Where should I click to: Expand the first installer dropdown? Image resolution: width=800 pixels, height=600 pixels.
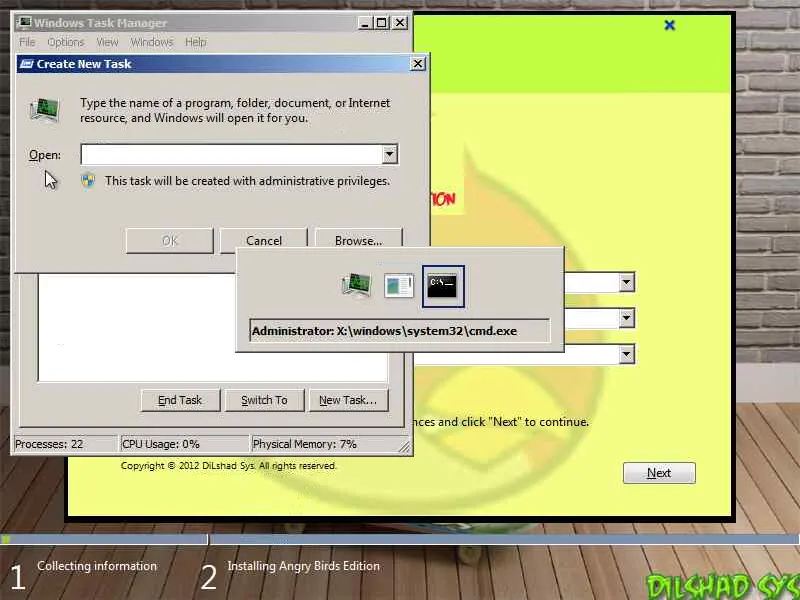click(x=627, y=282)
